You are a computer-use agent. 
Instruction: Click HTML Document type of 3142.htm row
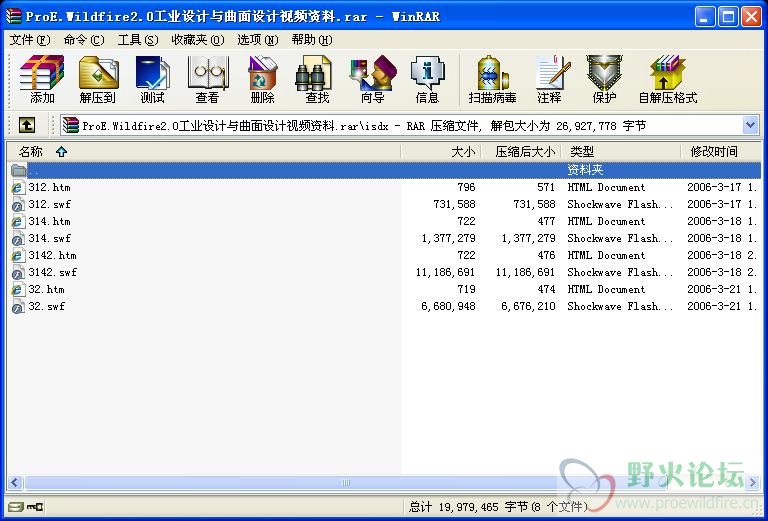pyautogui.click(x=606, y=256)
